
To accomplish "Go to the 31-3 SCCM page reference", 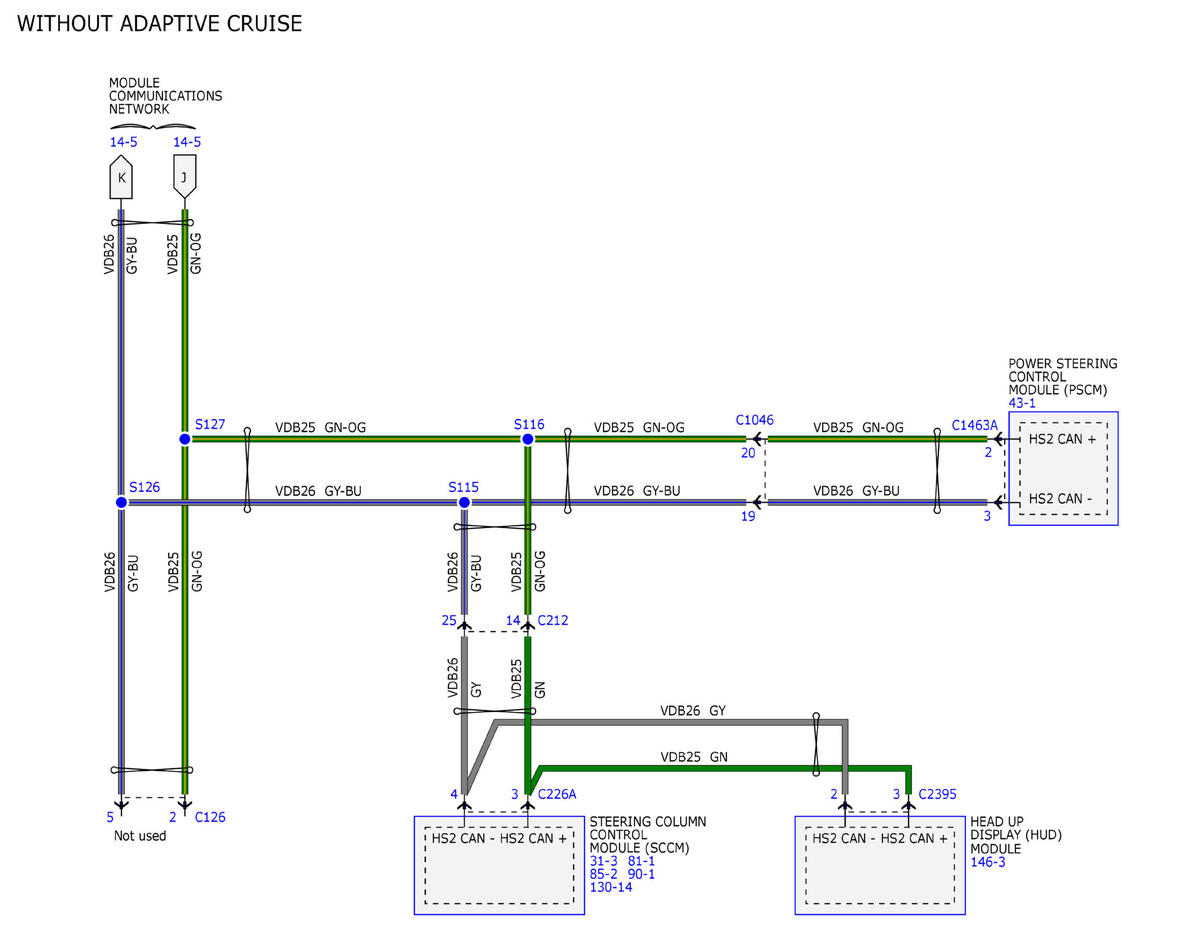I will click(603, 860).
